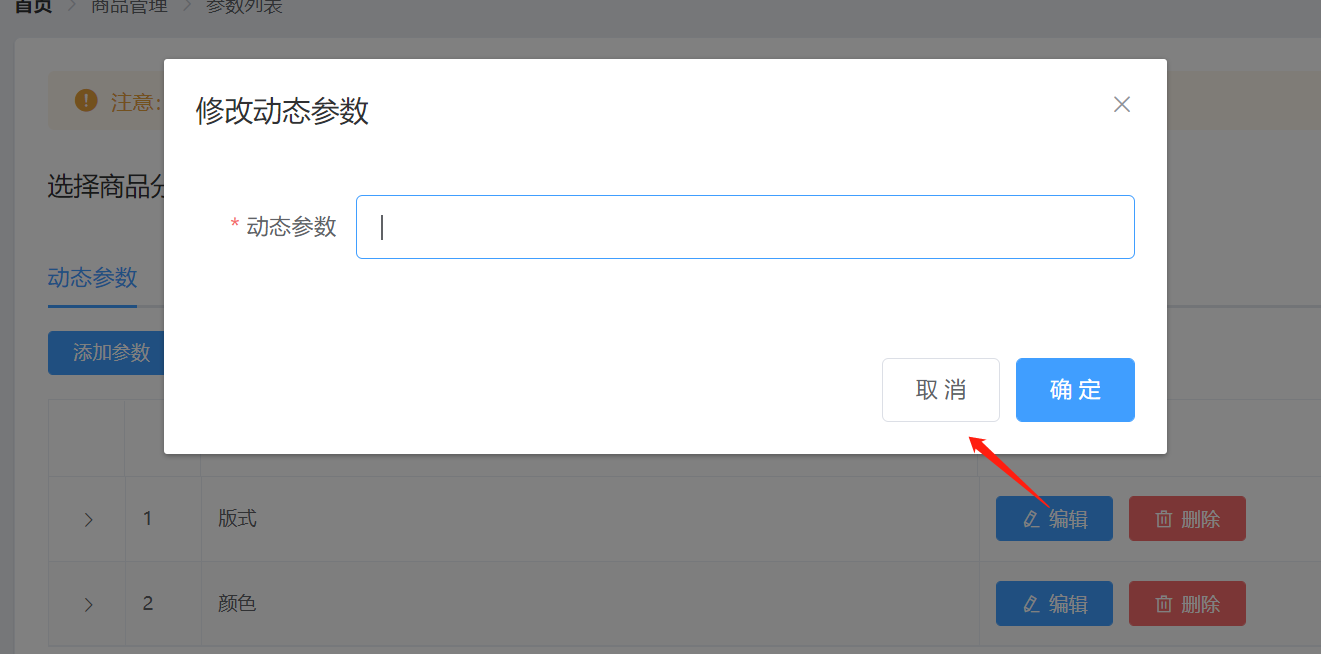
Task: Click the 版式 parameter name cell
Action: tap(590, 519)
